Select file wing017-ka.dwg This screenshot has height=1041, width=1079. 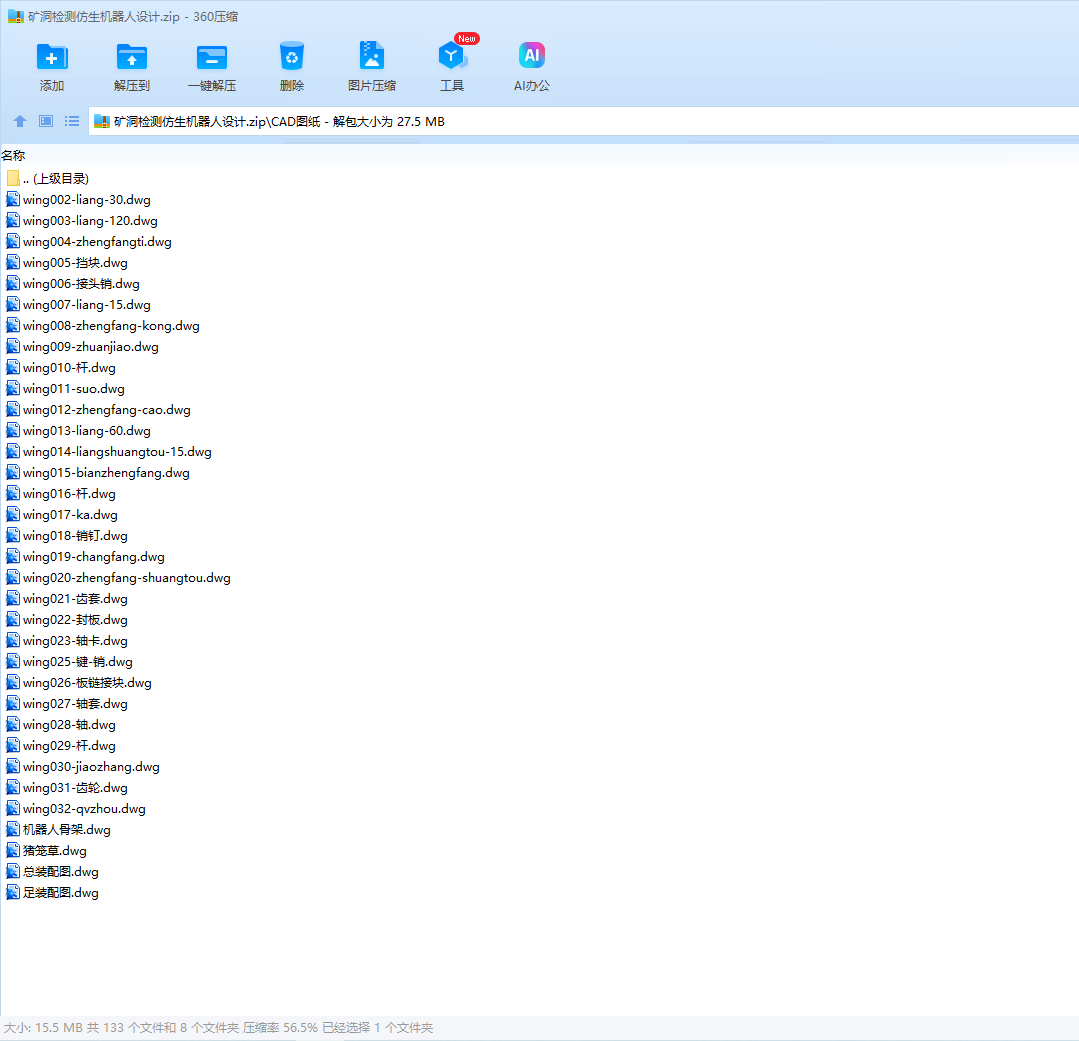tap(62, 515)
